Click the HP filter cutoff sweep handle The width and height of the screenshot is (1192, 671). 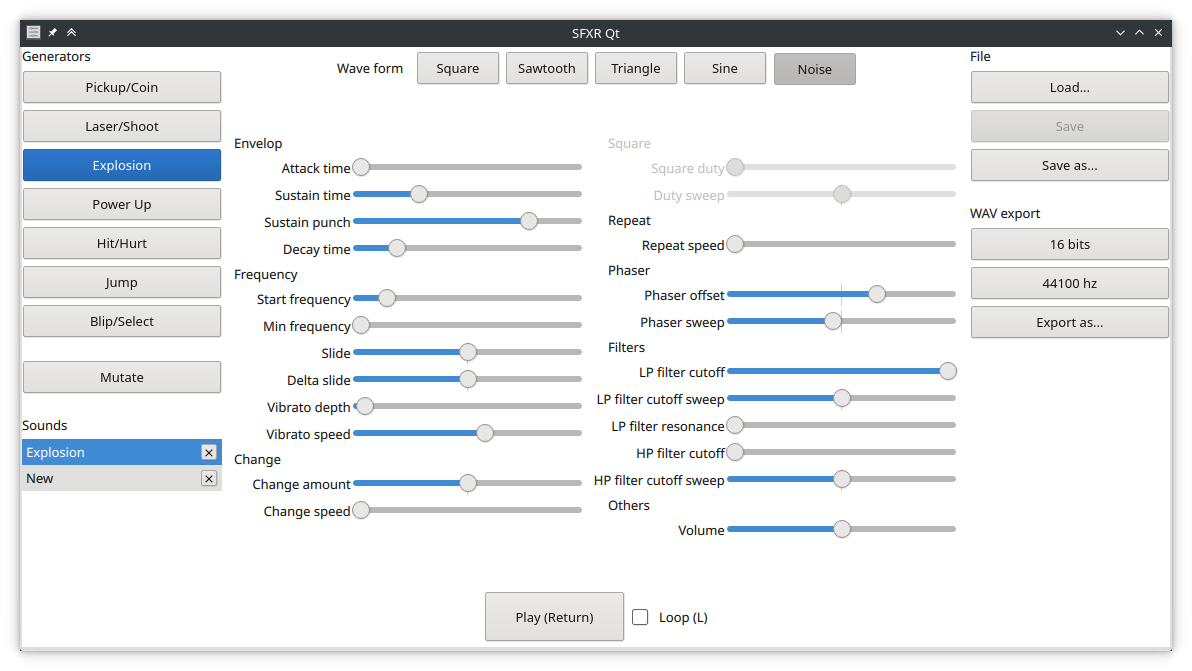point(842,479)
